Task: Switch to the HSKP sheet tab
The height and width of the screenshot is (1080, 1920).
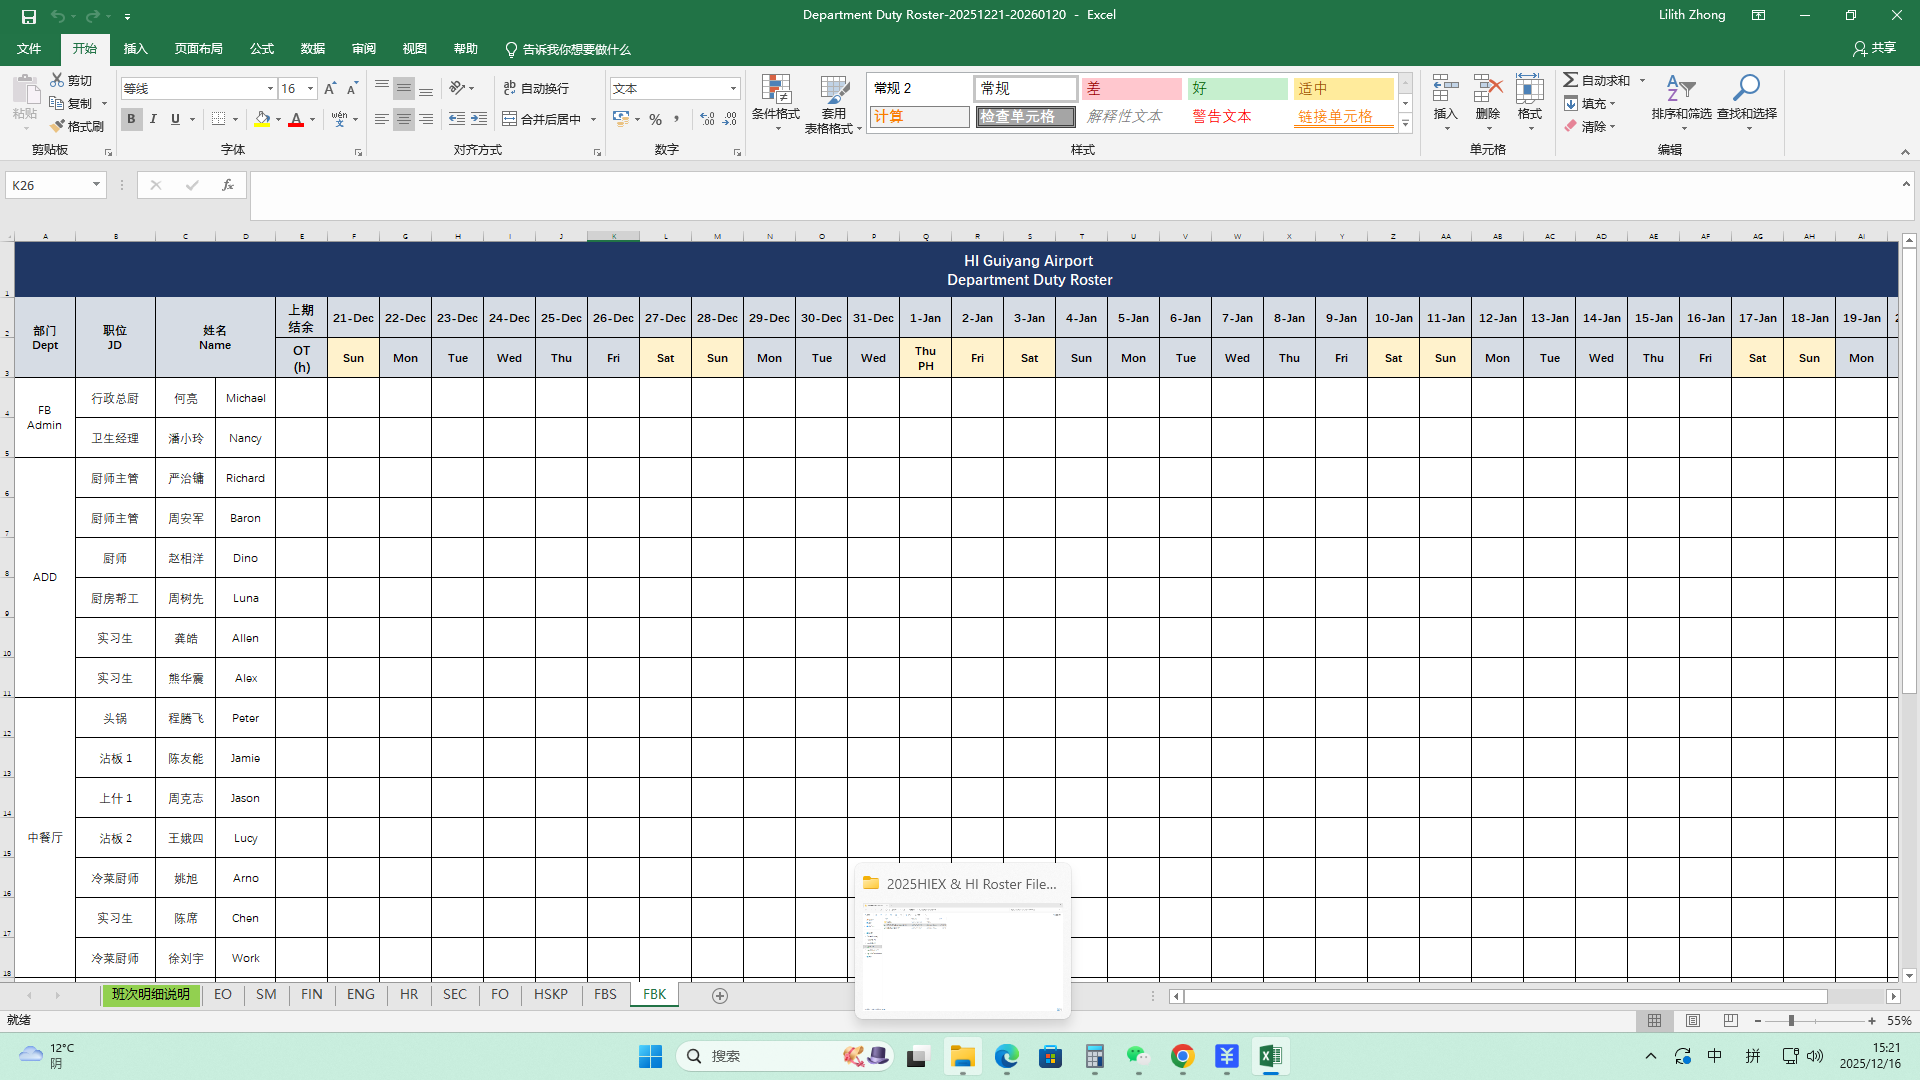Action: click(550, 995)
